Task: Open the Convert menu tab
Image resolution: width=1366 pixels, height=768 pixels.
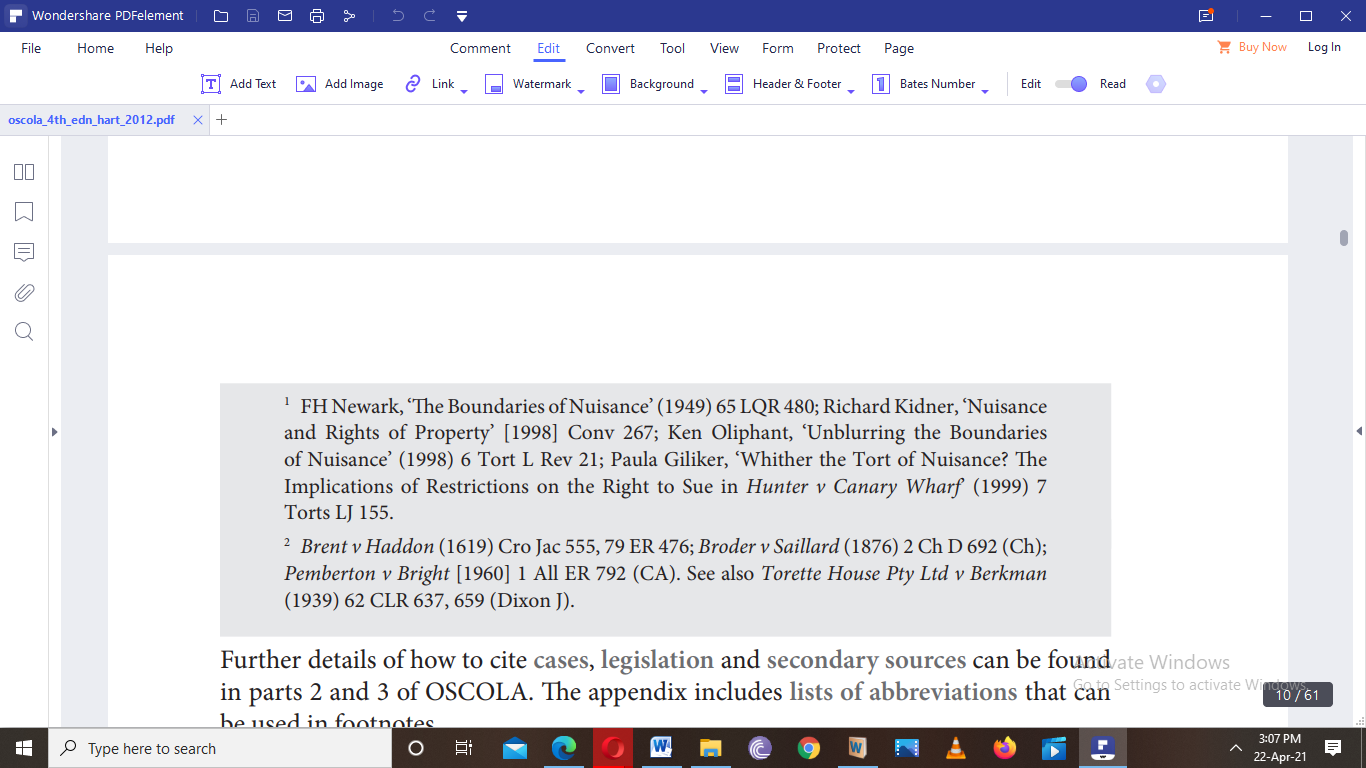Action: (x=610, y=48)
